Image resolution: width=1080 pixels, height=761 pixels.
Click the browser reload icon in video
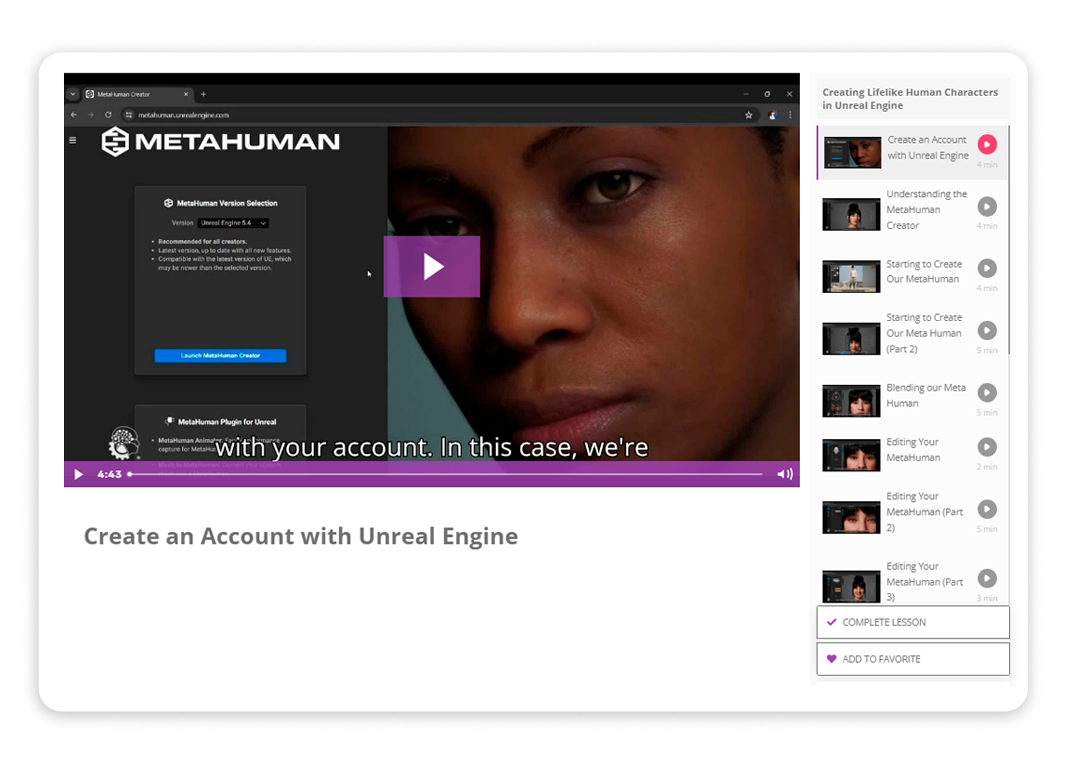pyautogui.click(x=108, y=115)
